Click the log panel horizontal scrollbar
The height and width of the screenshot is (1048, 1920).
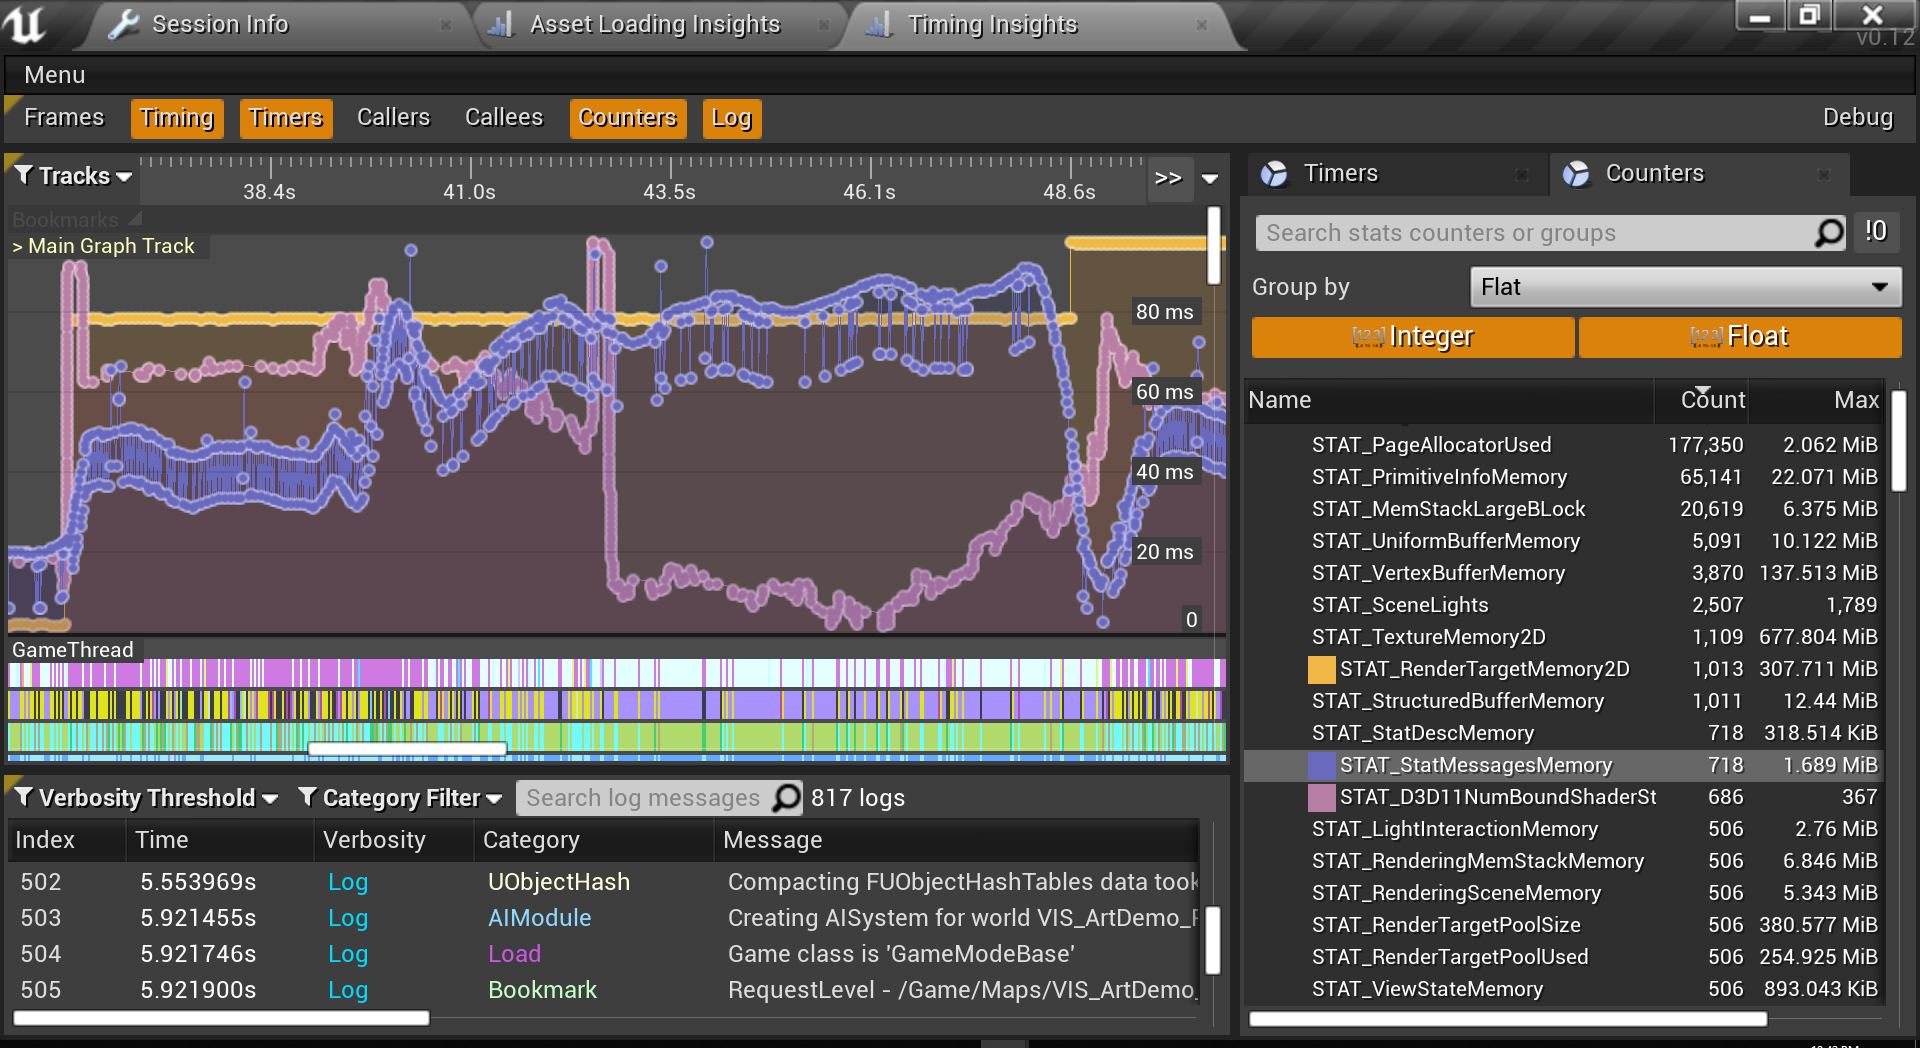click(221, 1018)
